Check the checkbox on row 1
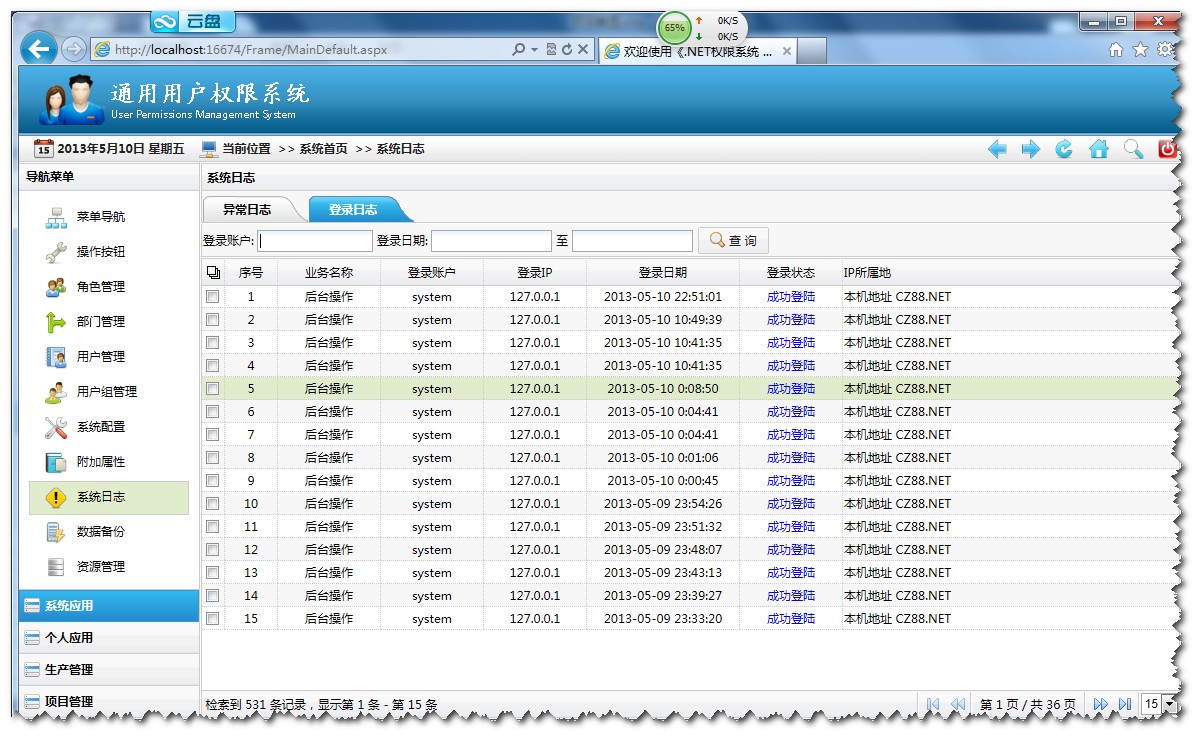The height and width of the screenshot is (739, 1201). (x=213, y=296)
